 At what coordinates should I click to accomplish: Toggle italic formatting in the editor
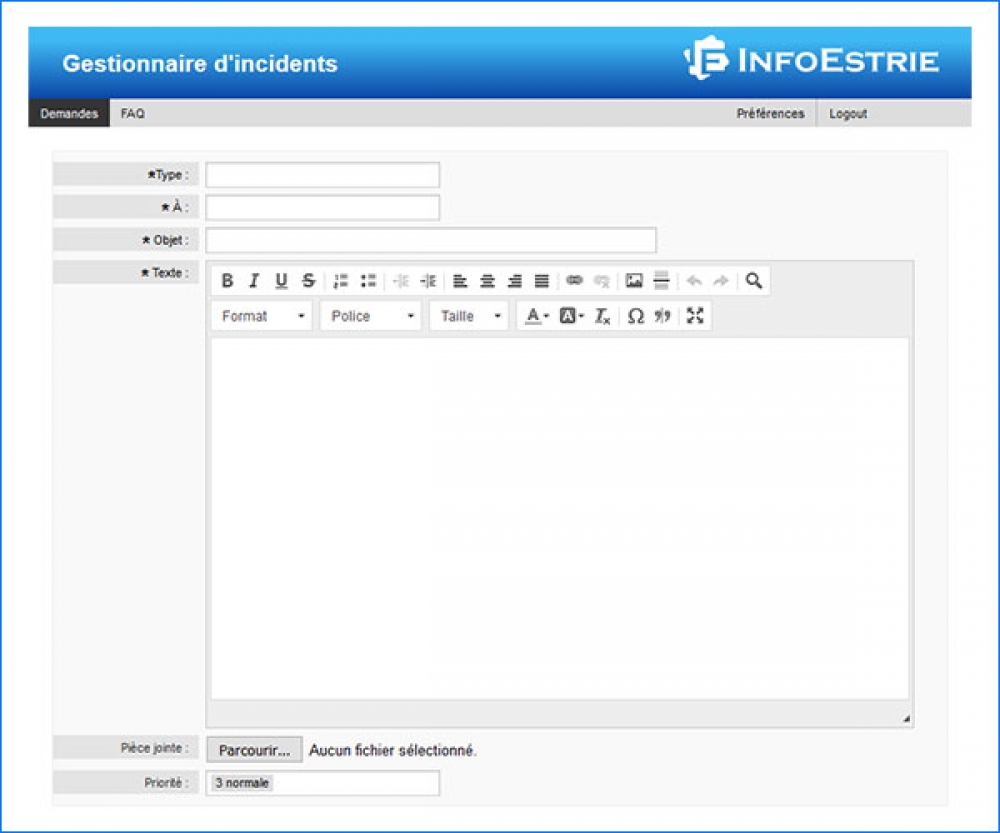coord(254,281)
